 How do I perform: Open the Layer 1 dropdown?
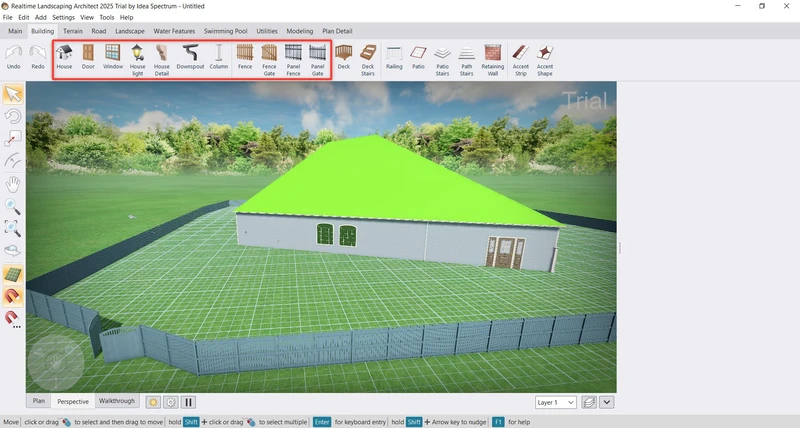[x=556, y=402]
